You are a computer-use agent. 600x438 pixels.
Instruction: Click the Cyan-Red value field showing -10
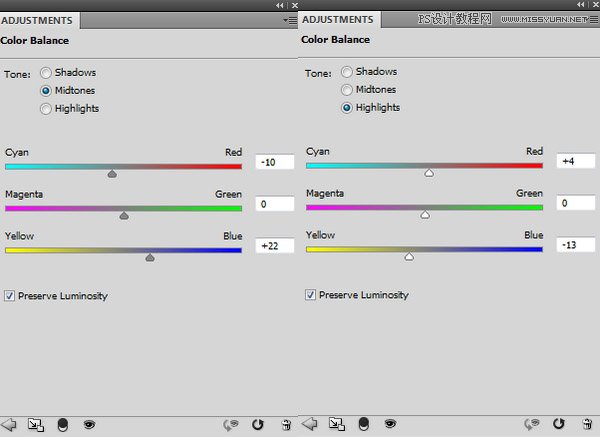(x=273, y=162)
